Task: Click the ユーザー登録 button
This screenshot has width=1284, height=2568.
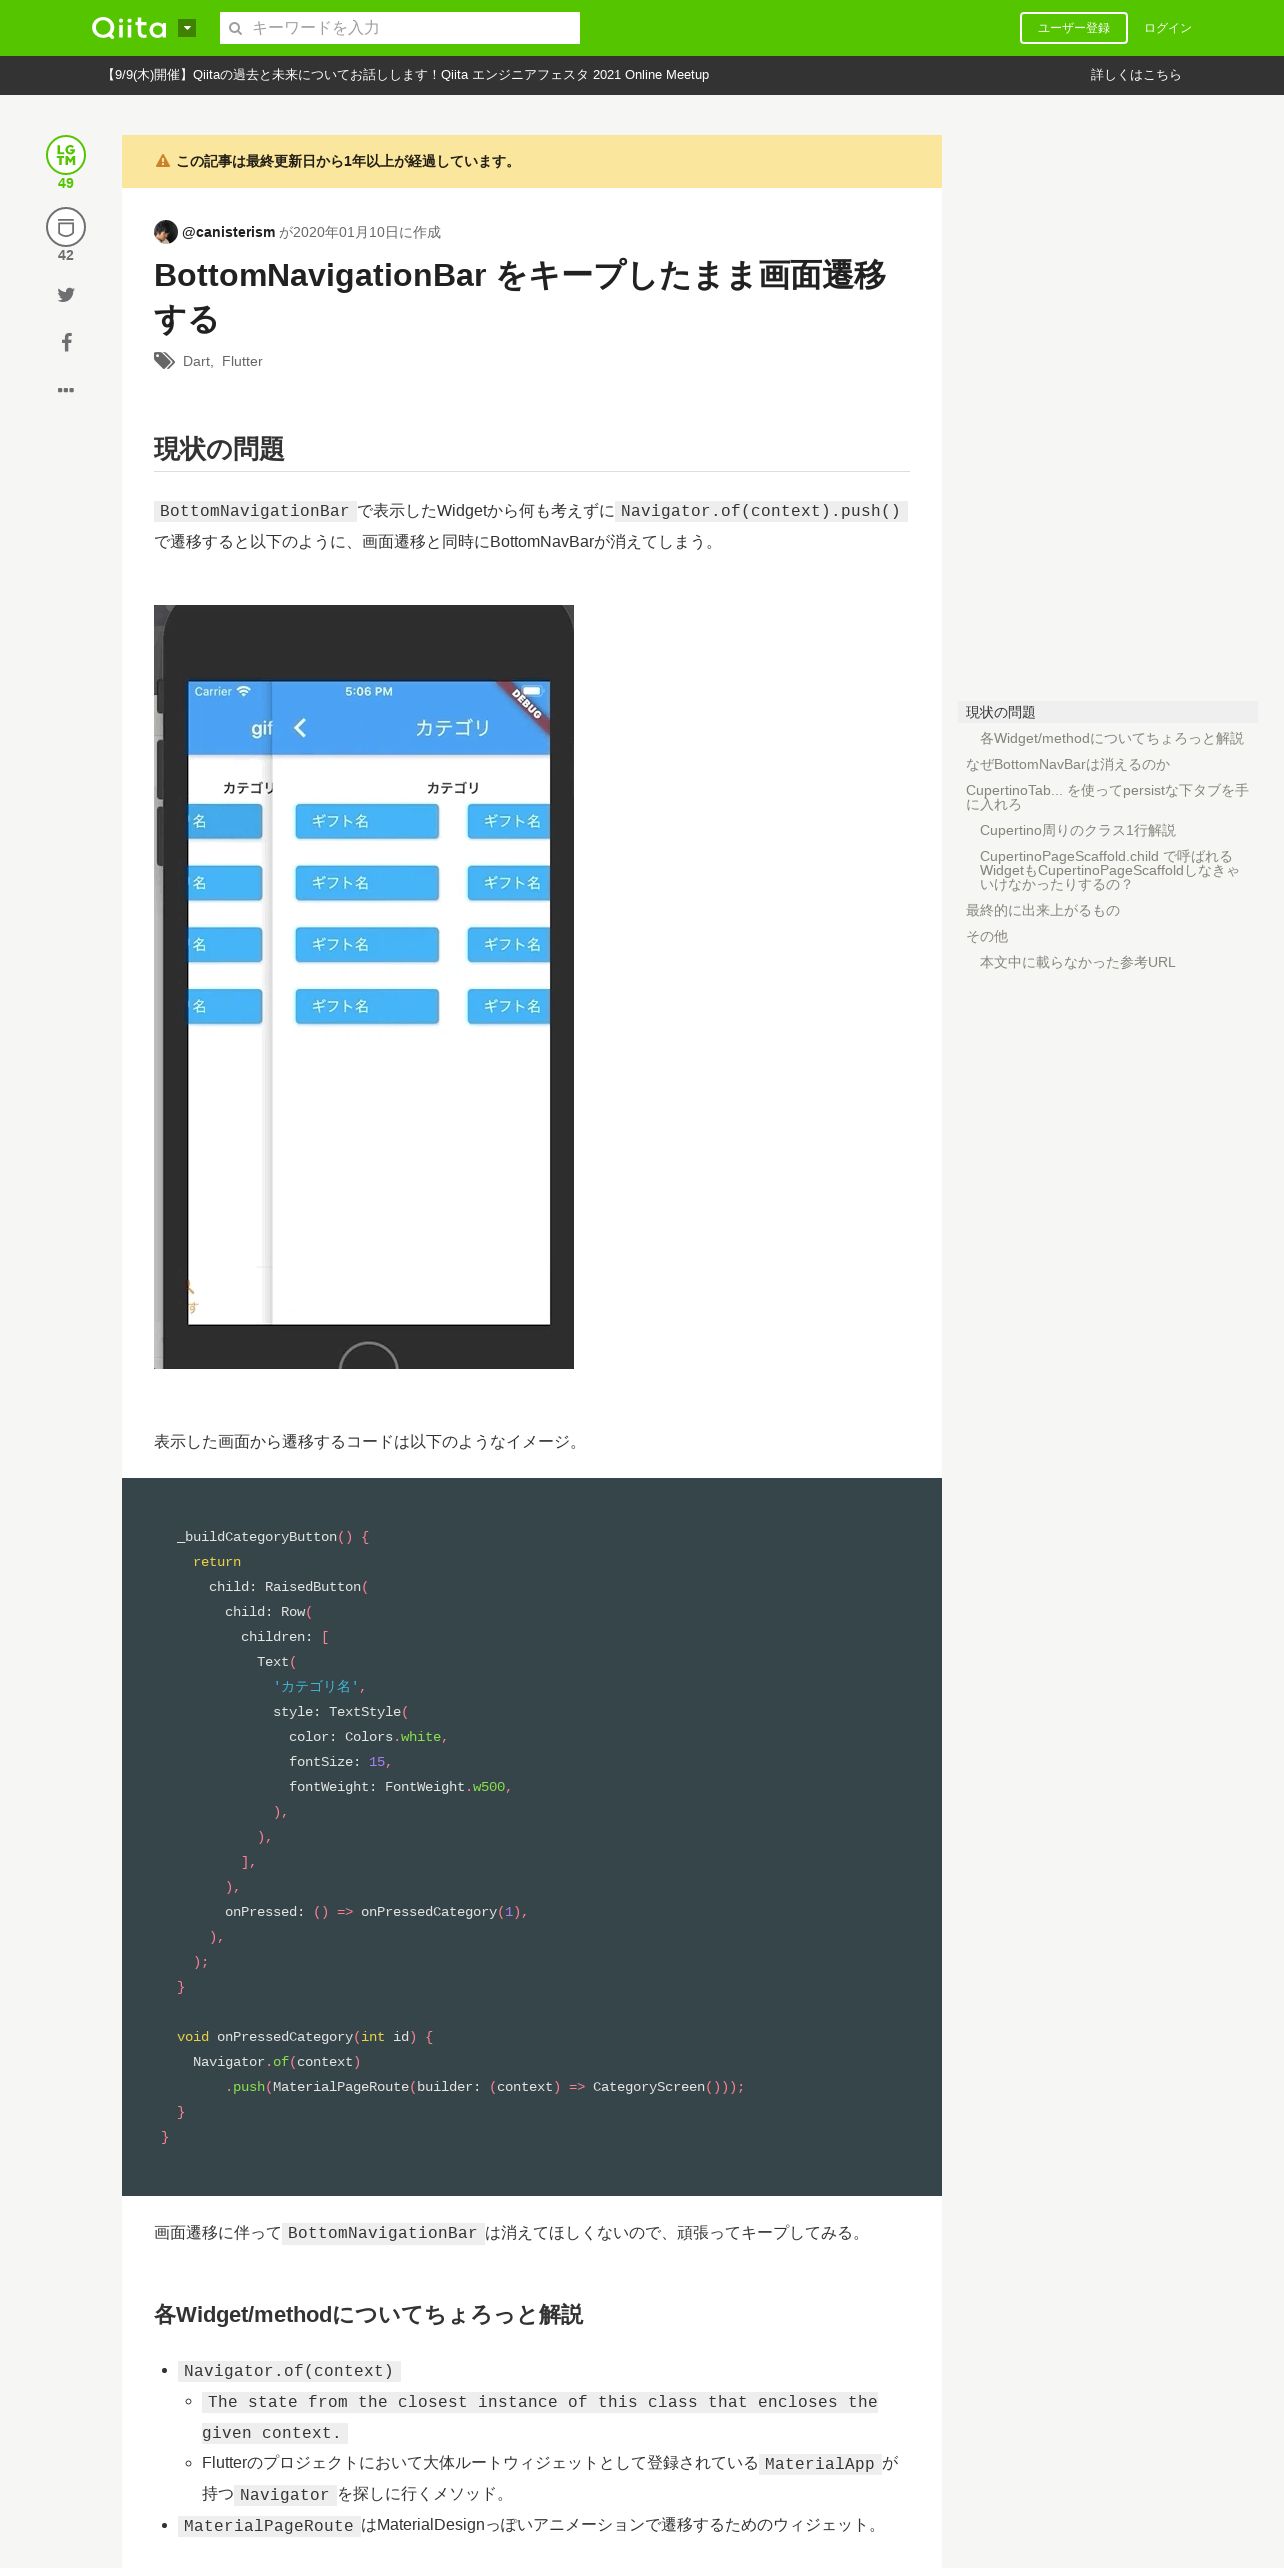Action: tap(1074, 28)
